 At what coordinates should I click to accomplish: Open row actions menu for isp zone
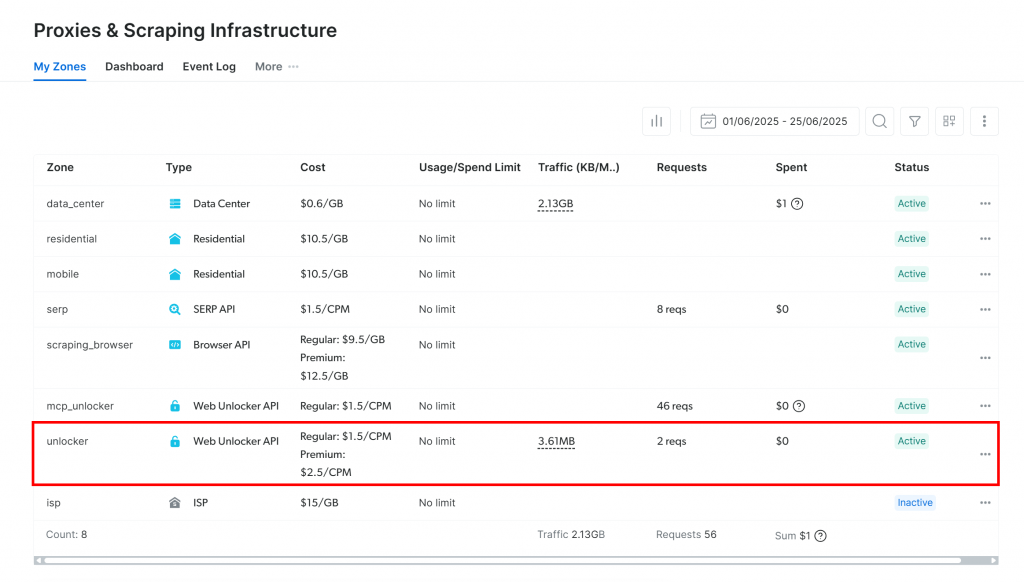(985, 503)
